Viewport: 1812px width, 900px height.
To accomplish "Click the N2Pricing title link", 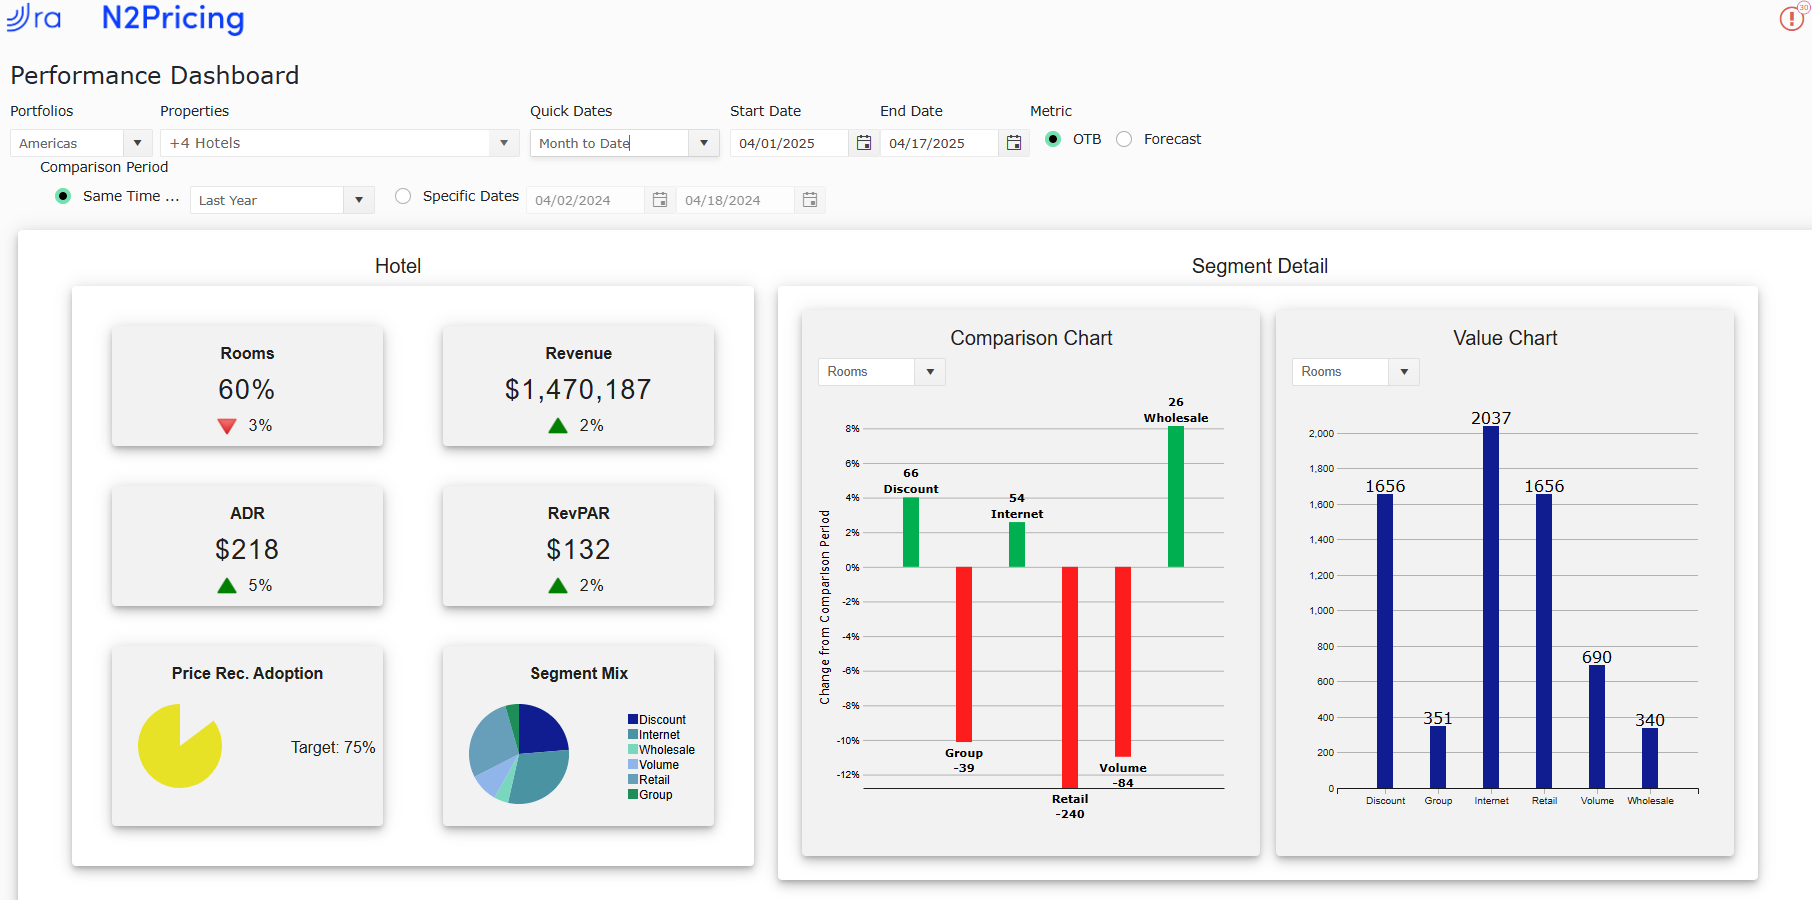I will click(x=173, y=18).
